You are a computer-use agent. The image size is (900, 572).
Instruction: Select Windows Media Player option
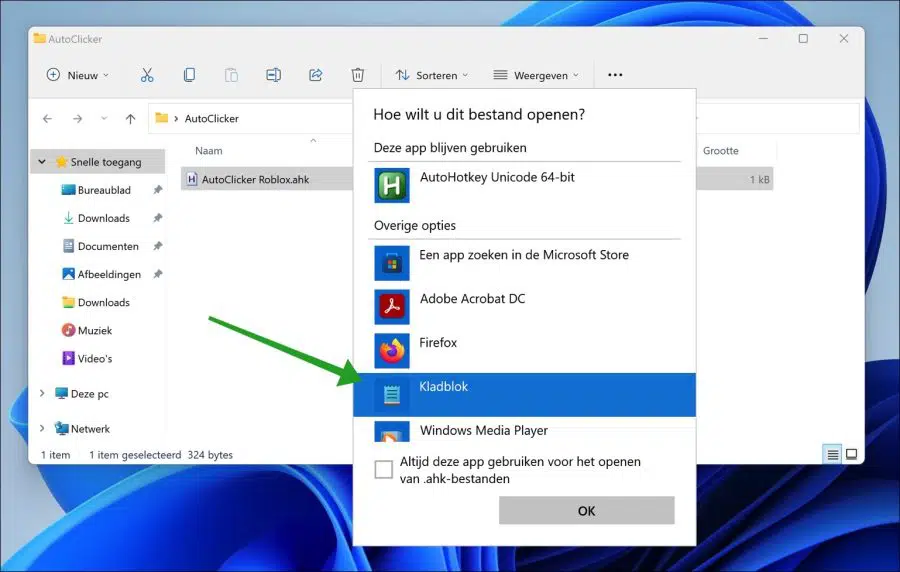(524, 431)
